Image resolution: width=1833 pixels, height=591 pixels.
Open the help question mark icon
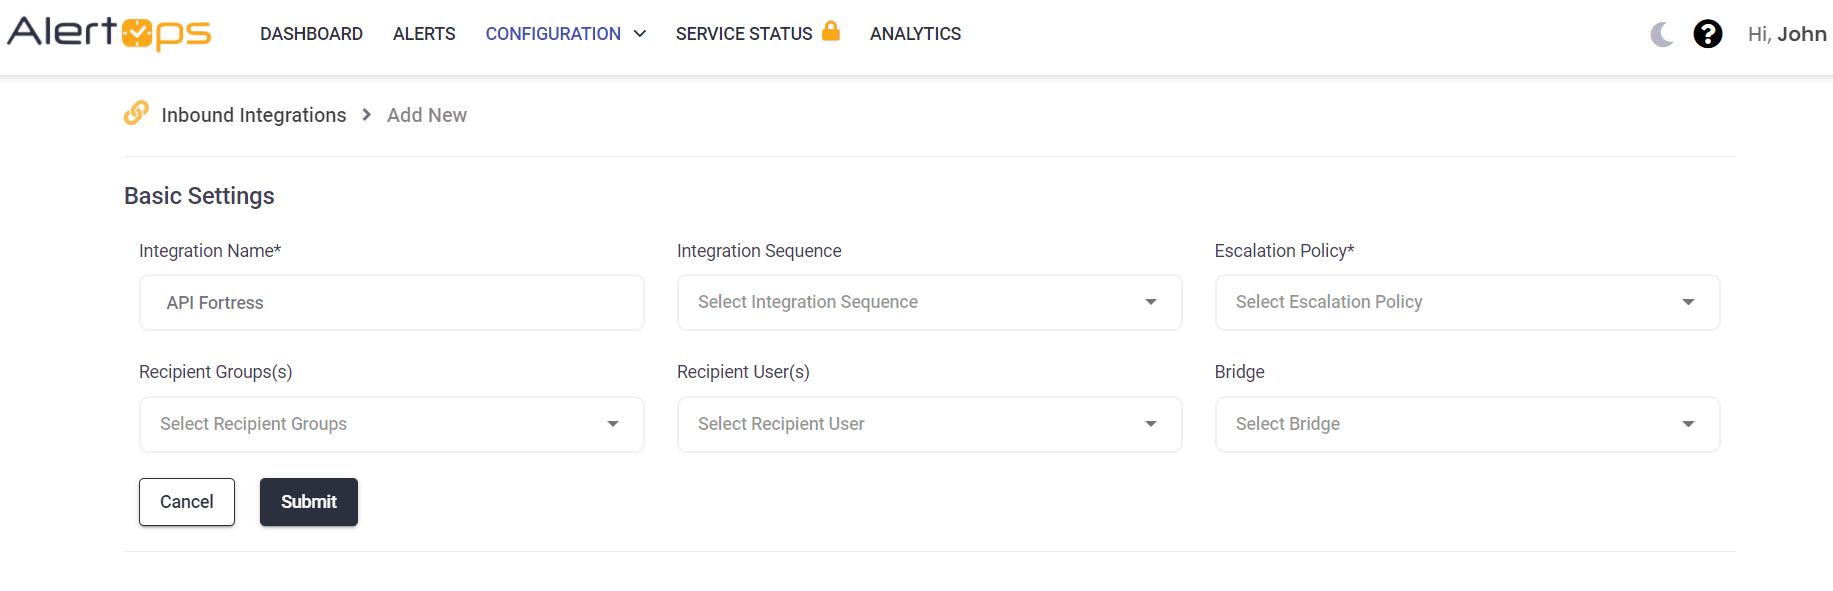coord(1708,35)
